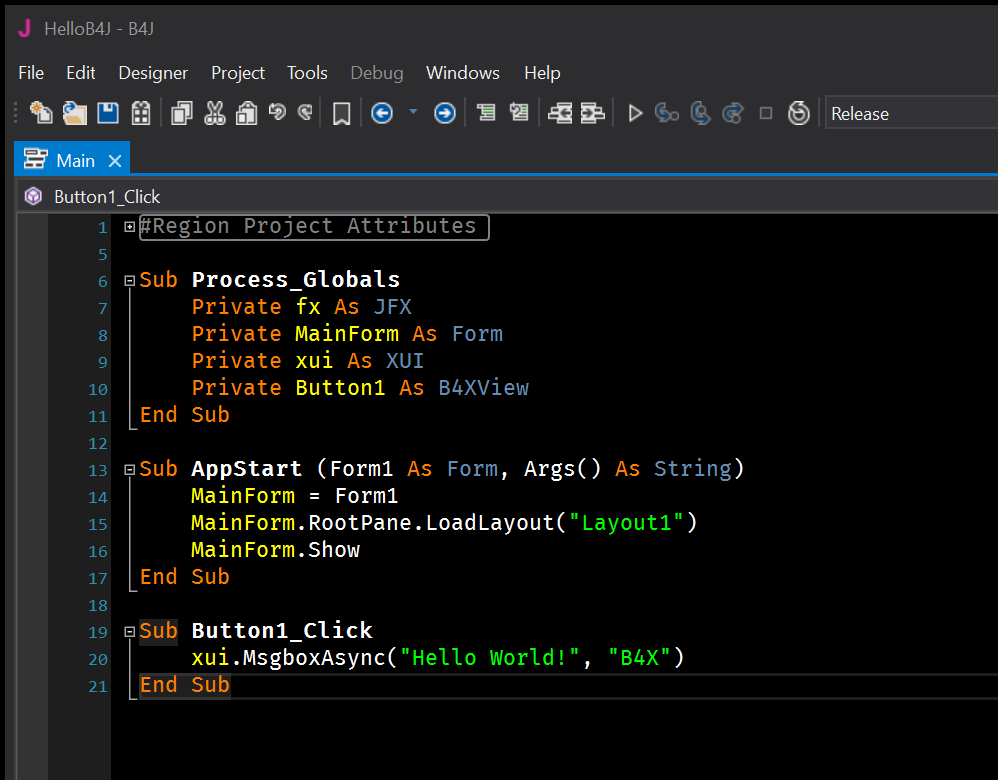Collapse the Process_Globals sub
The image size is (998, 780).
coord(130,280)
